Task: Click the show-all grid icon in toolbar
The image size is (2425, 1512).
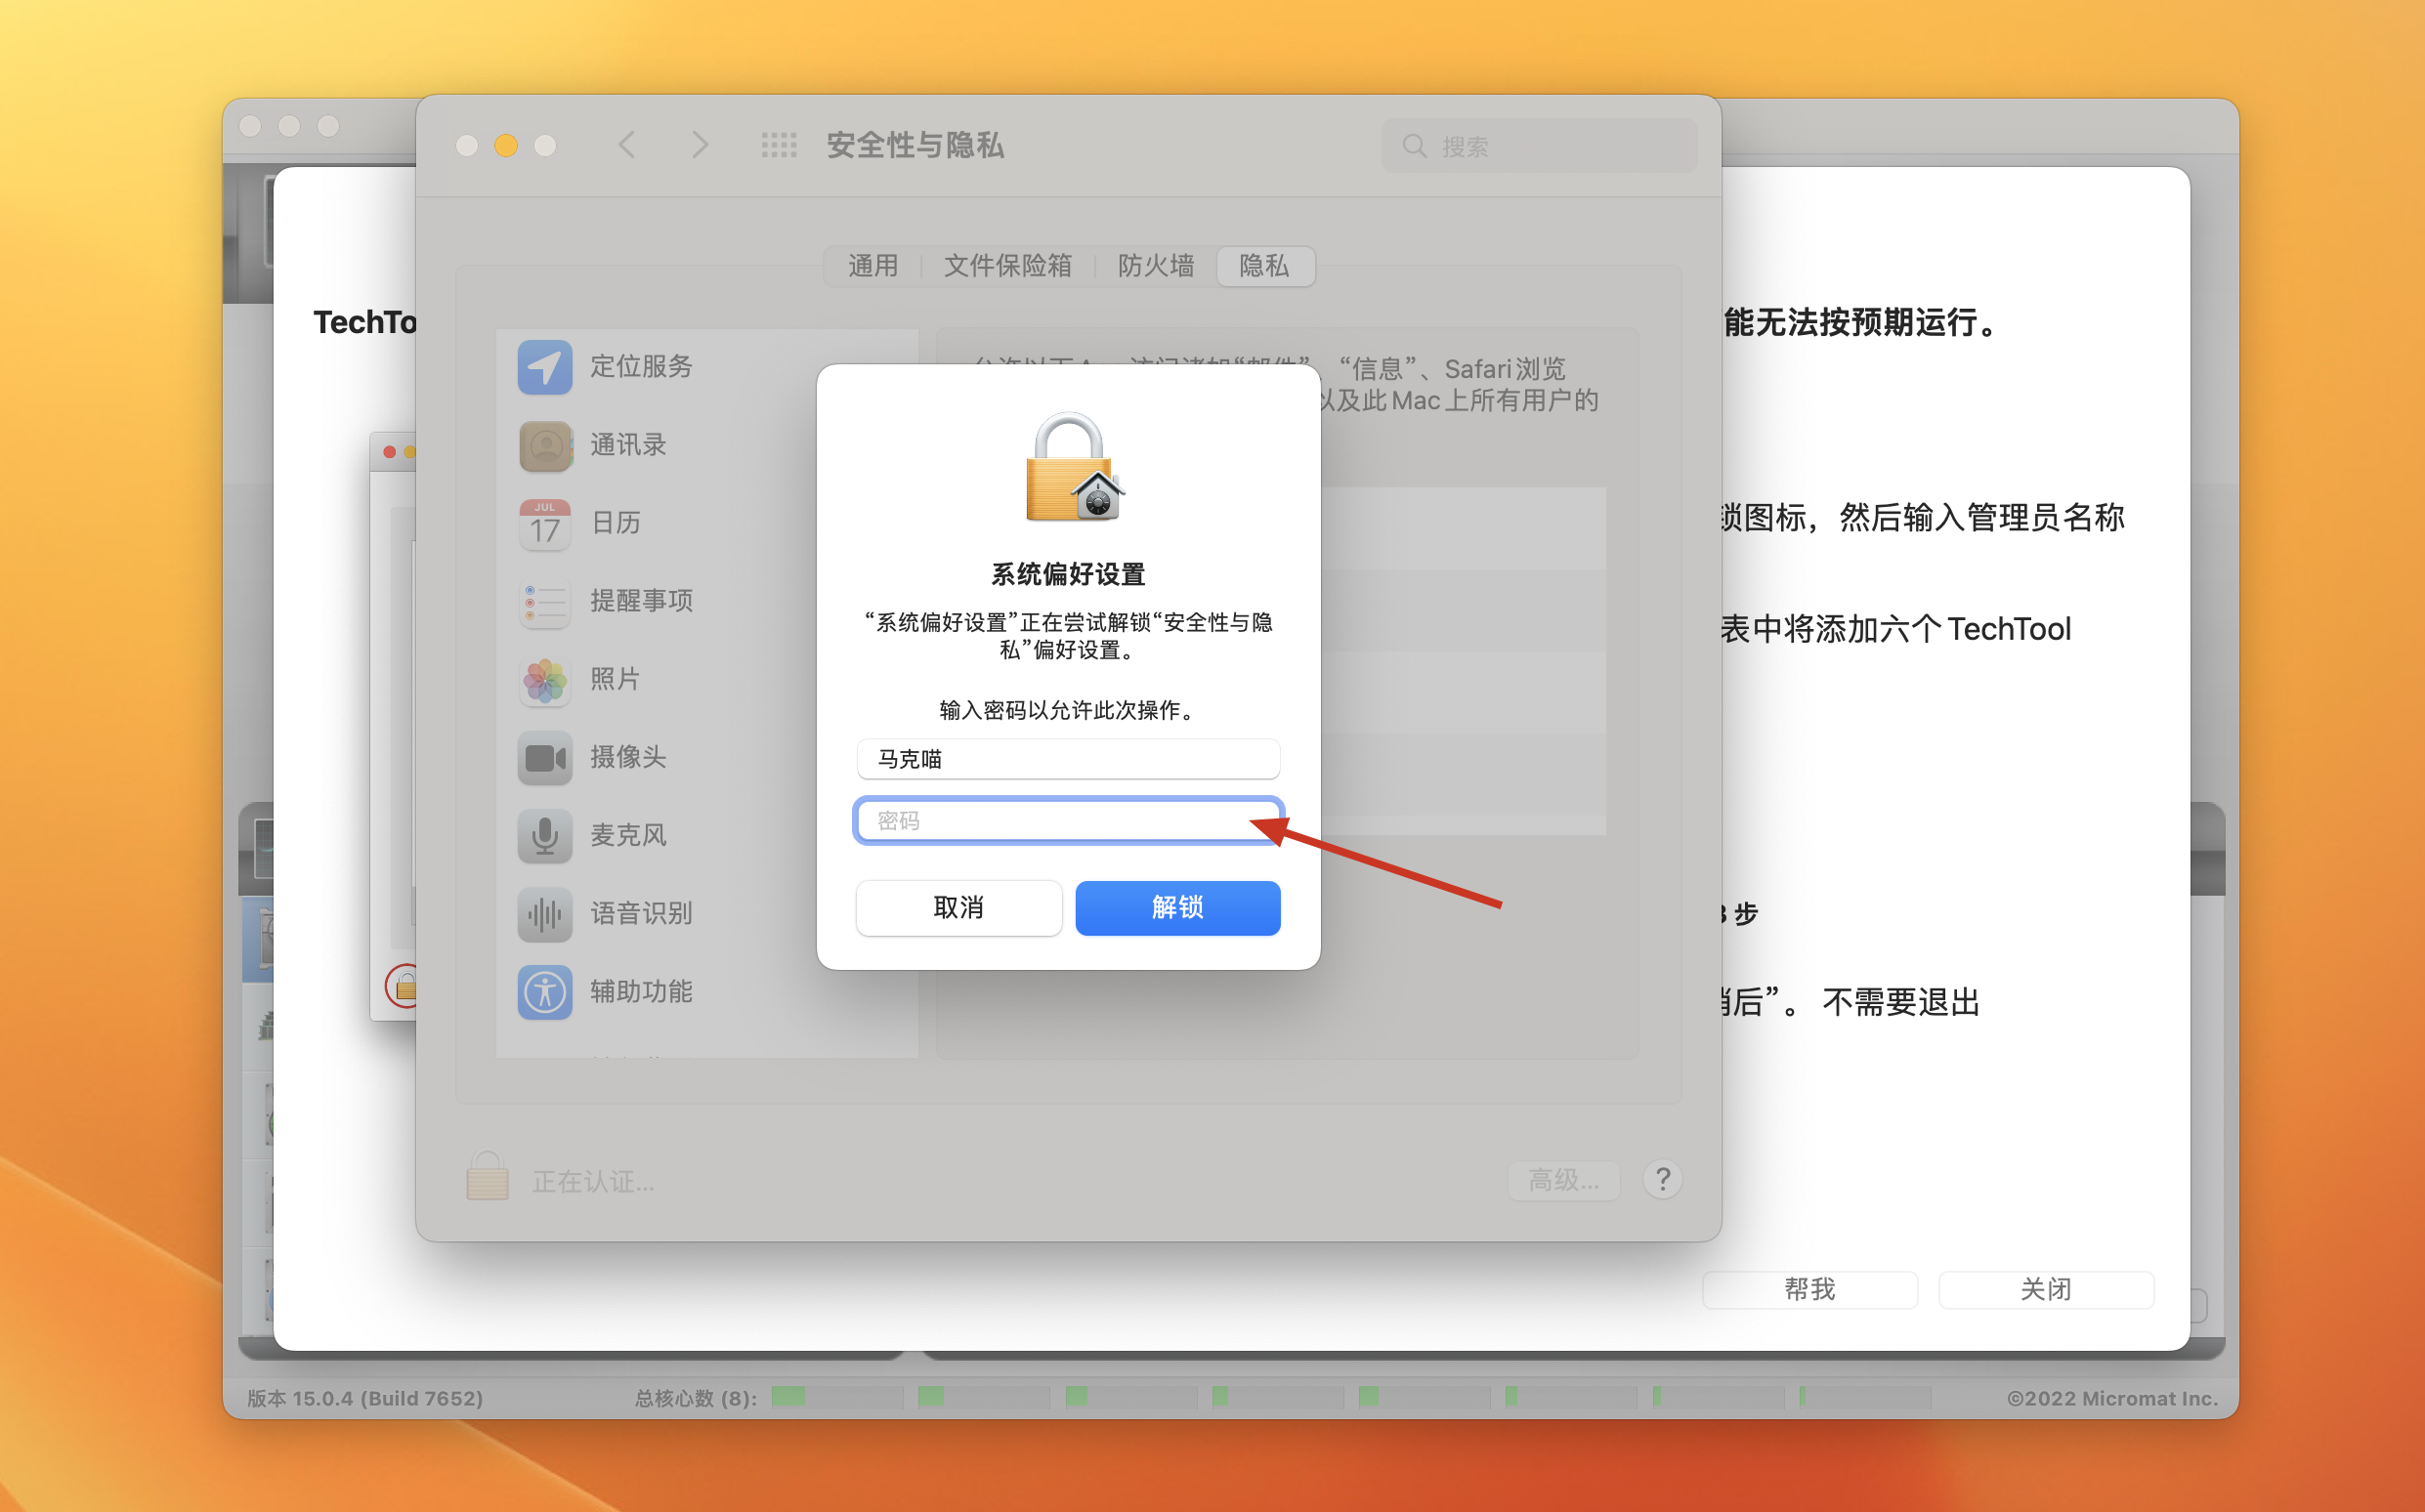Action: 778,146
